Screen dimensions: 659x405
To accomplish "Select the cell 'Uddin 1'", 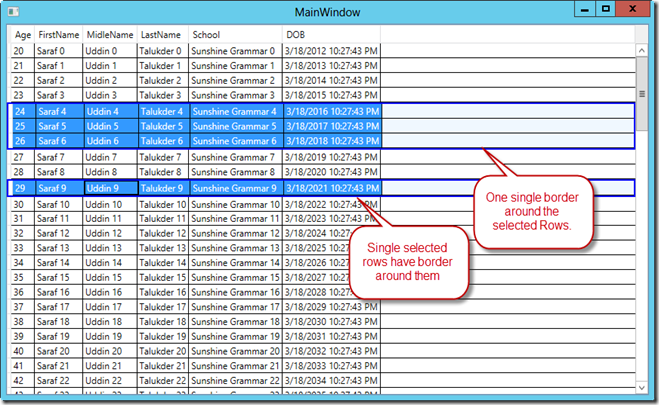I will pos(110,66).
